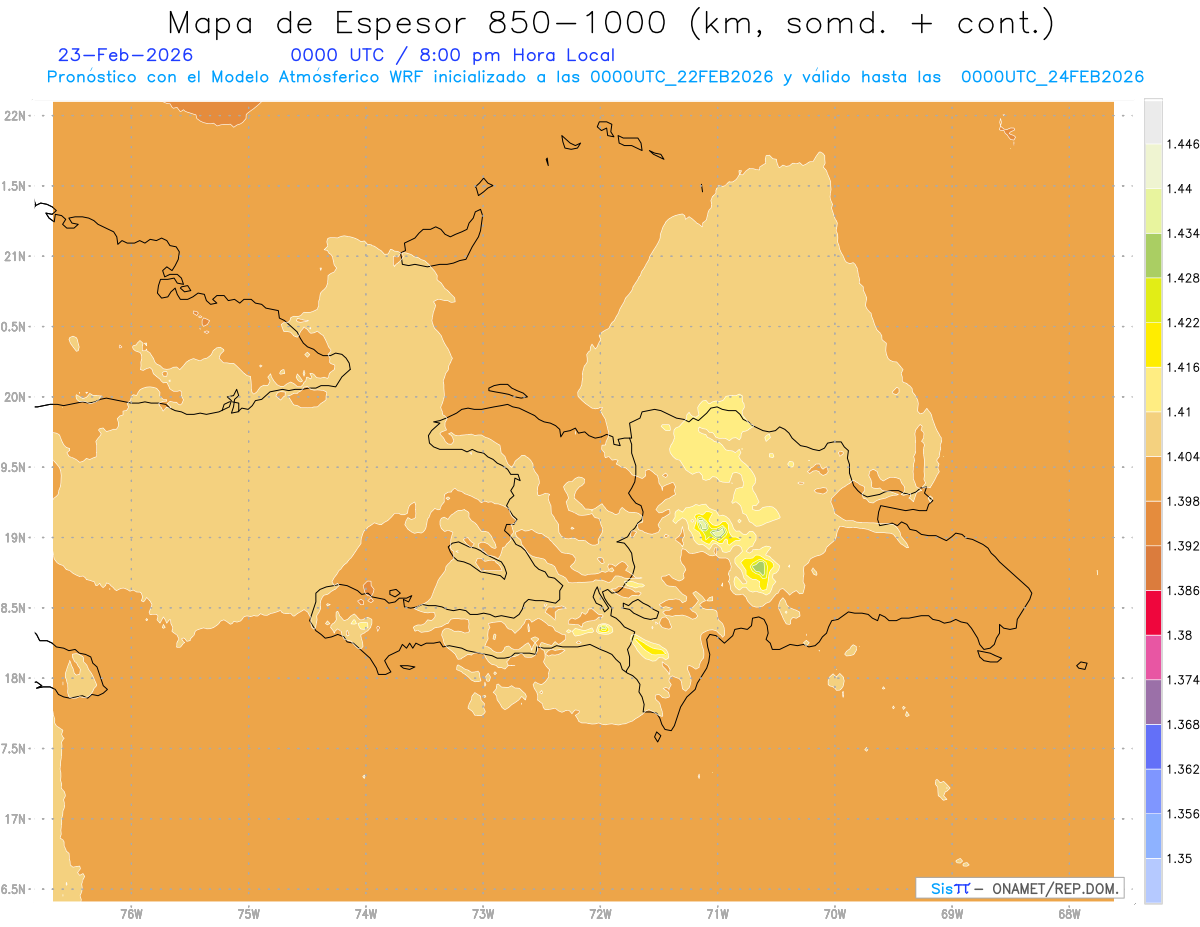Click the light gray swatch above 1.446
This screenshot has width=1200, height=927.
[1154, 121]
